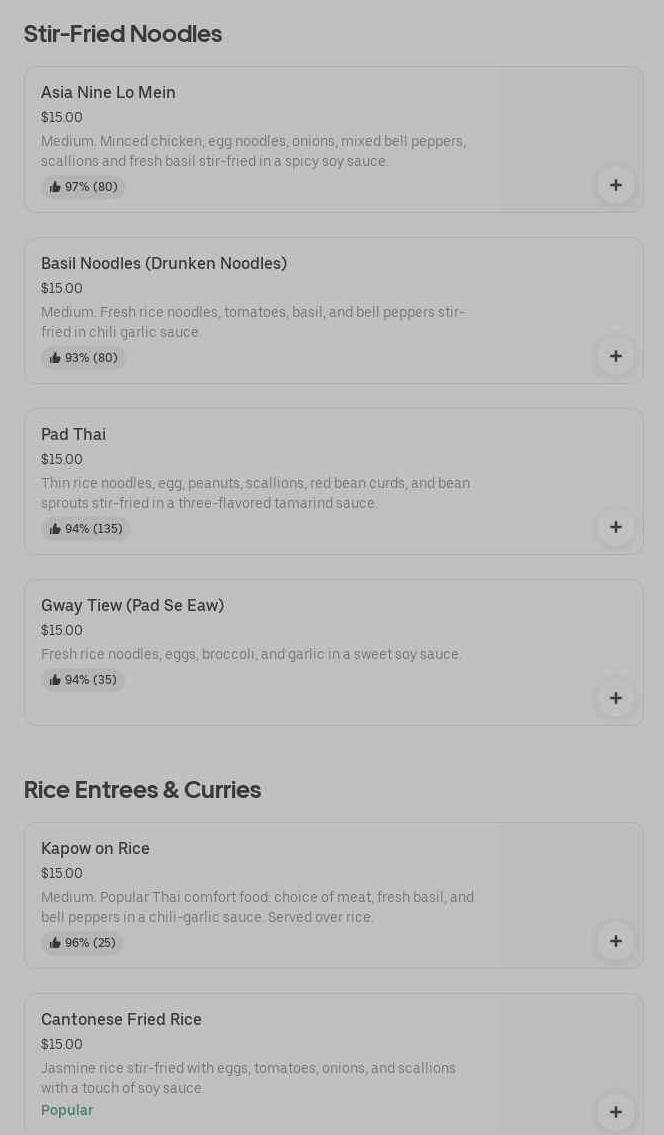Open Asia Nine Lo Mein item title
The height and width of the screenshot is (1135, 664).
click(108, 93)
